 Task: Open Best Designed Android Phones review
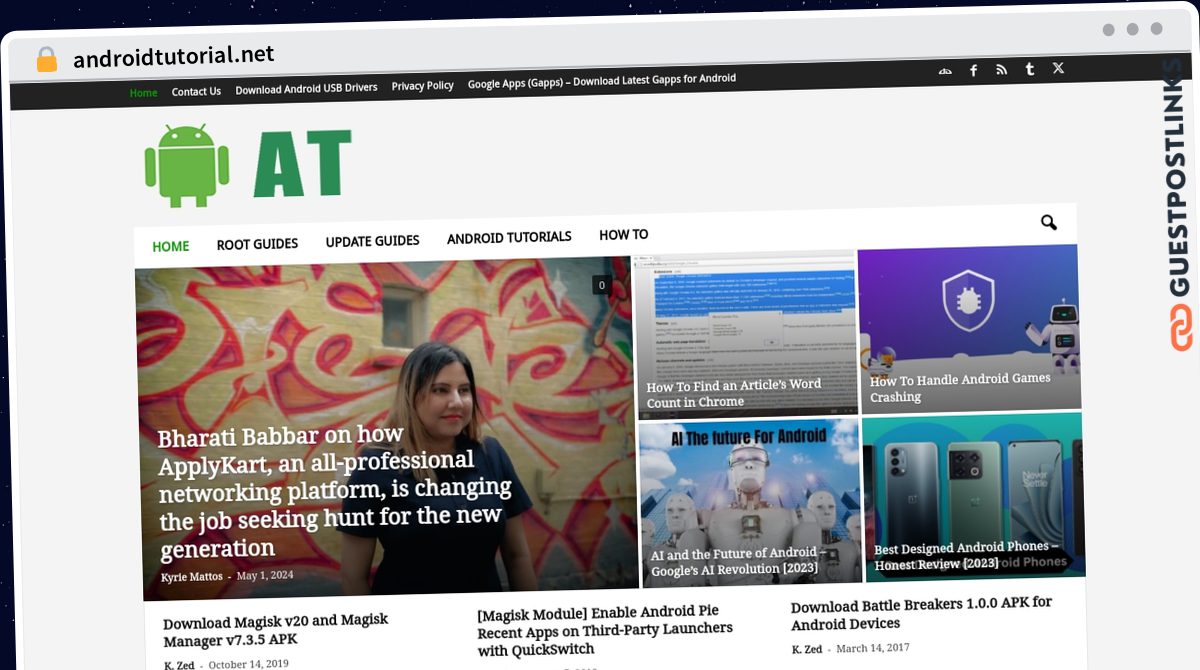(967, 556)
